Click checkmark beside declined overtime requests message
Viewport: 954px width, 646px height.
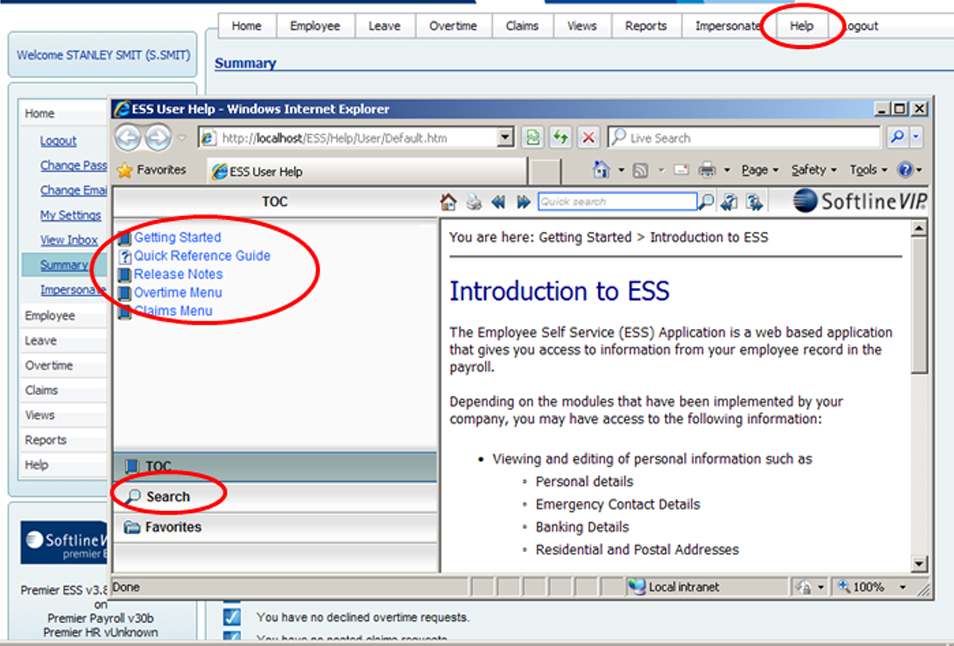pyautogui.click(x=231, y=617)
